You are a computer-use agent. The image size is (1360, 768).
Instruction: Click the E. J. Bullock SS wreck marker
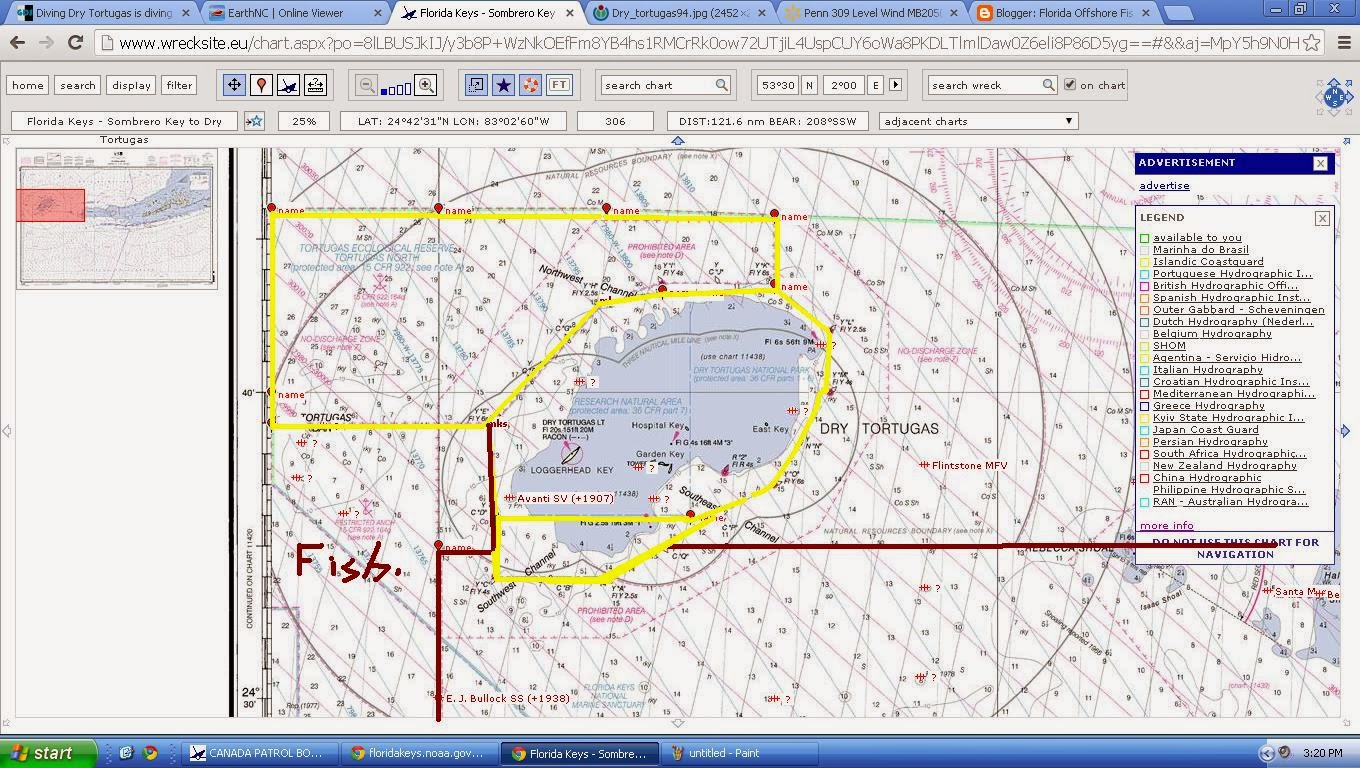[x=440, y=698]
